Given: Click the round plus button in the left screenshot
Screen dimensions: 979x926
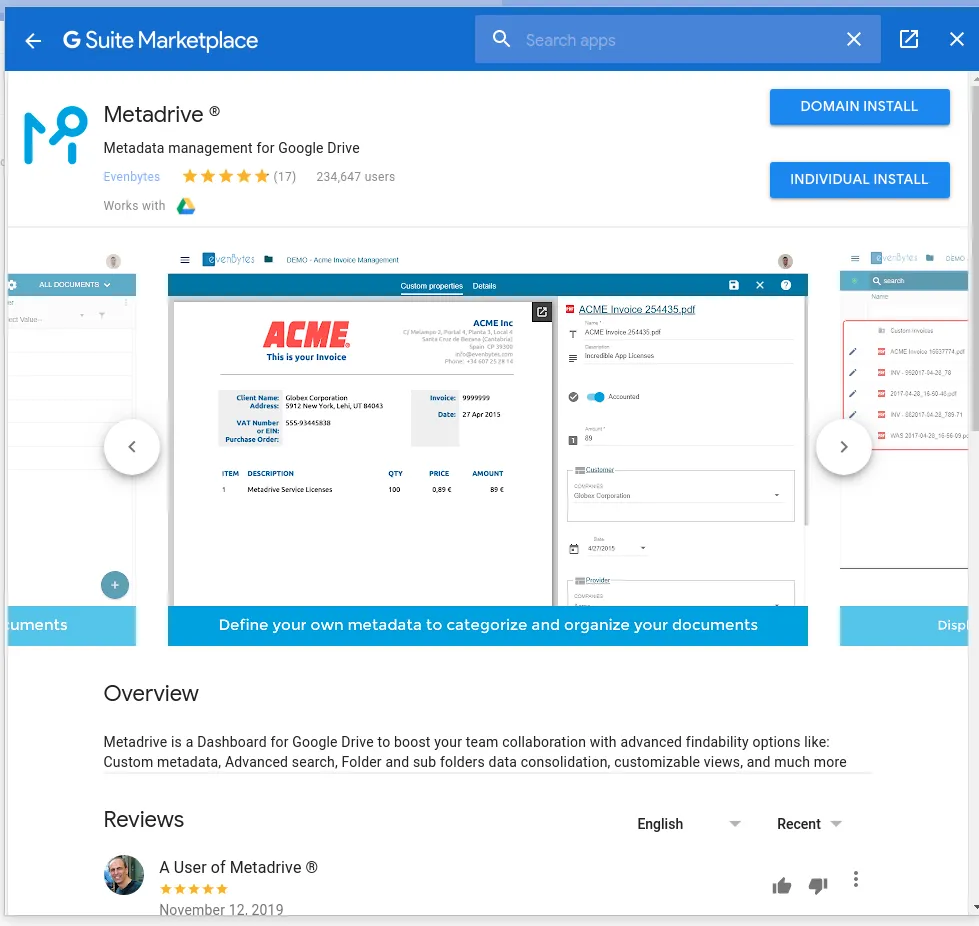Looking at the screenshot, I should point(115,585).
